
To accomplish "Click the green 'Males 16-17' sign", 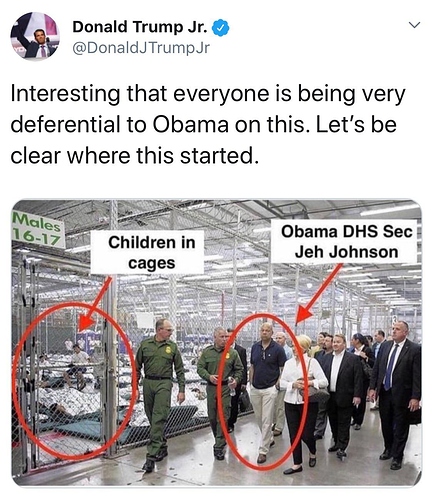I will point(37,231).
